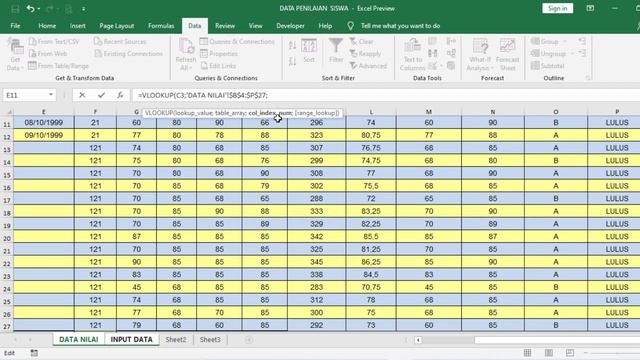This screenshot has width=640, height=360.
Task: Add a new sheet with plus icon
Action: 249,340
